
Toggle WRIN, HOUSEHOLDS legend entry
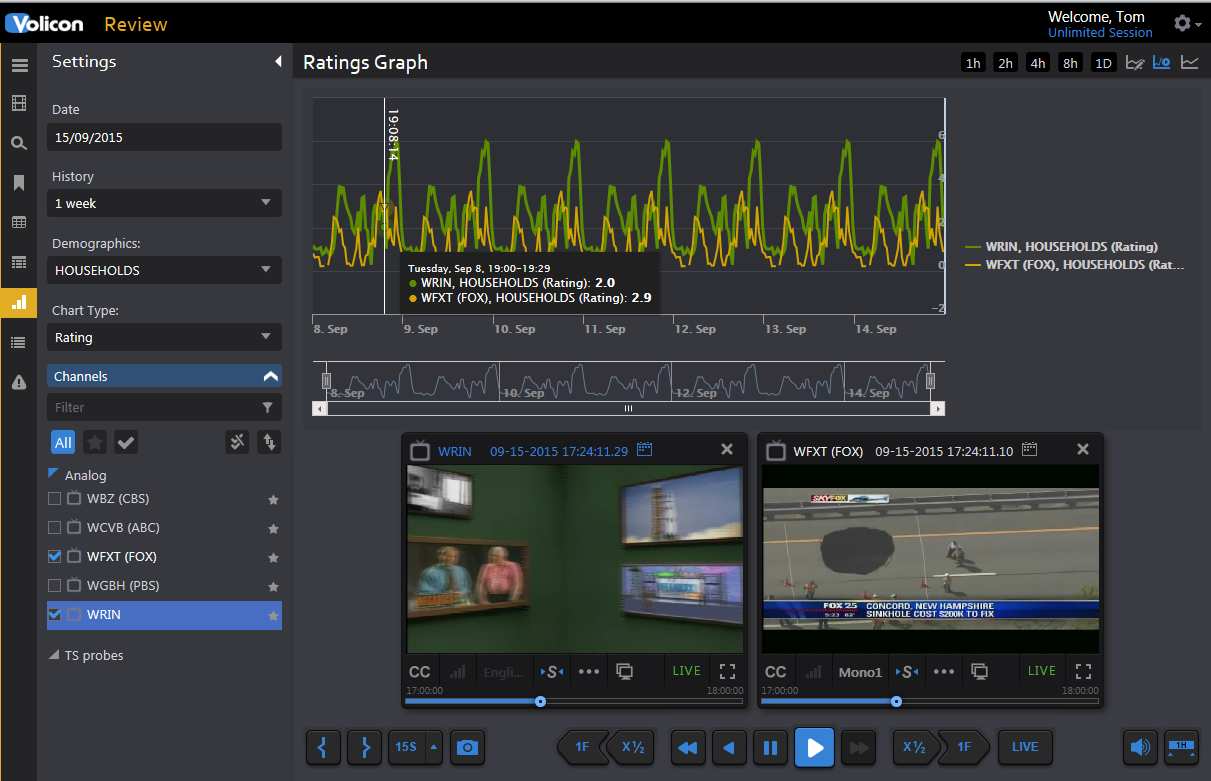pyautogui.click(x=1061, y=246)
